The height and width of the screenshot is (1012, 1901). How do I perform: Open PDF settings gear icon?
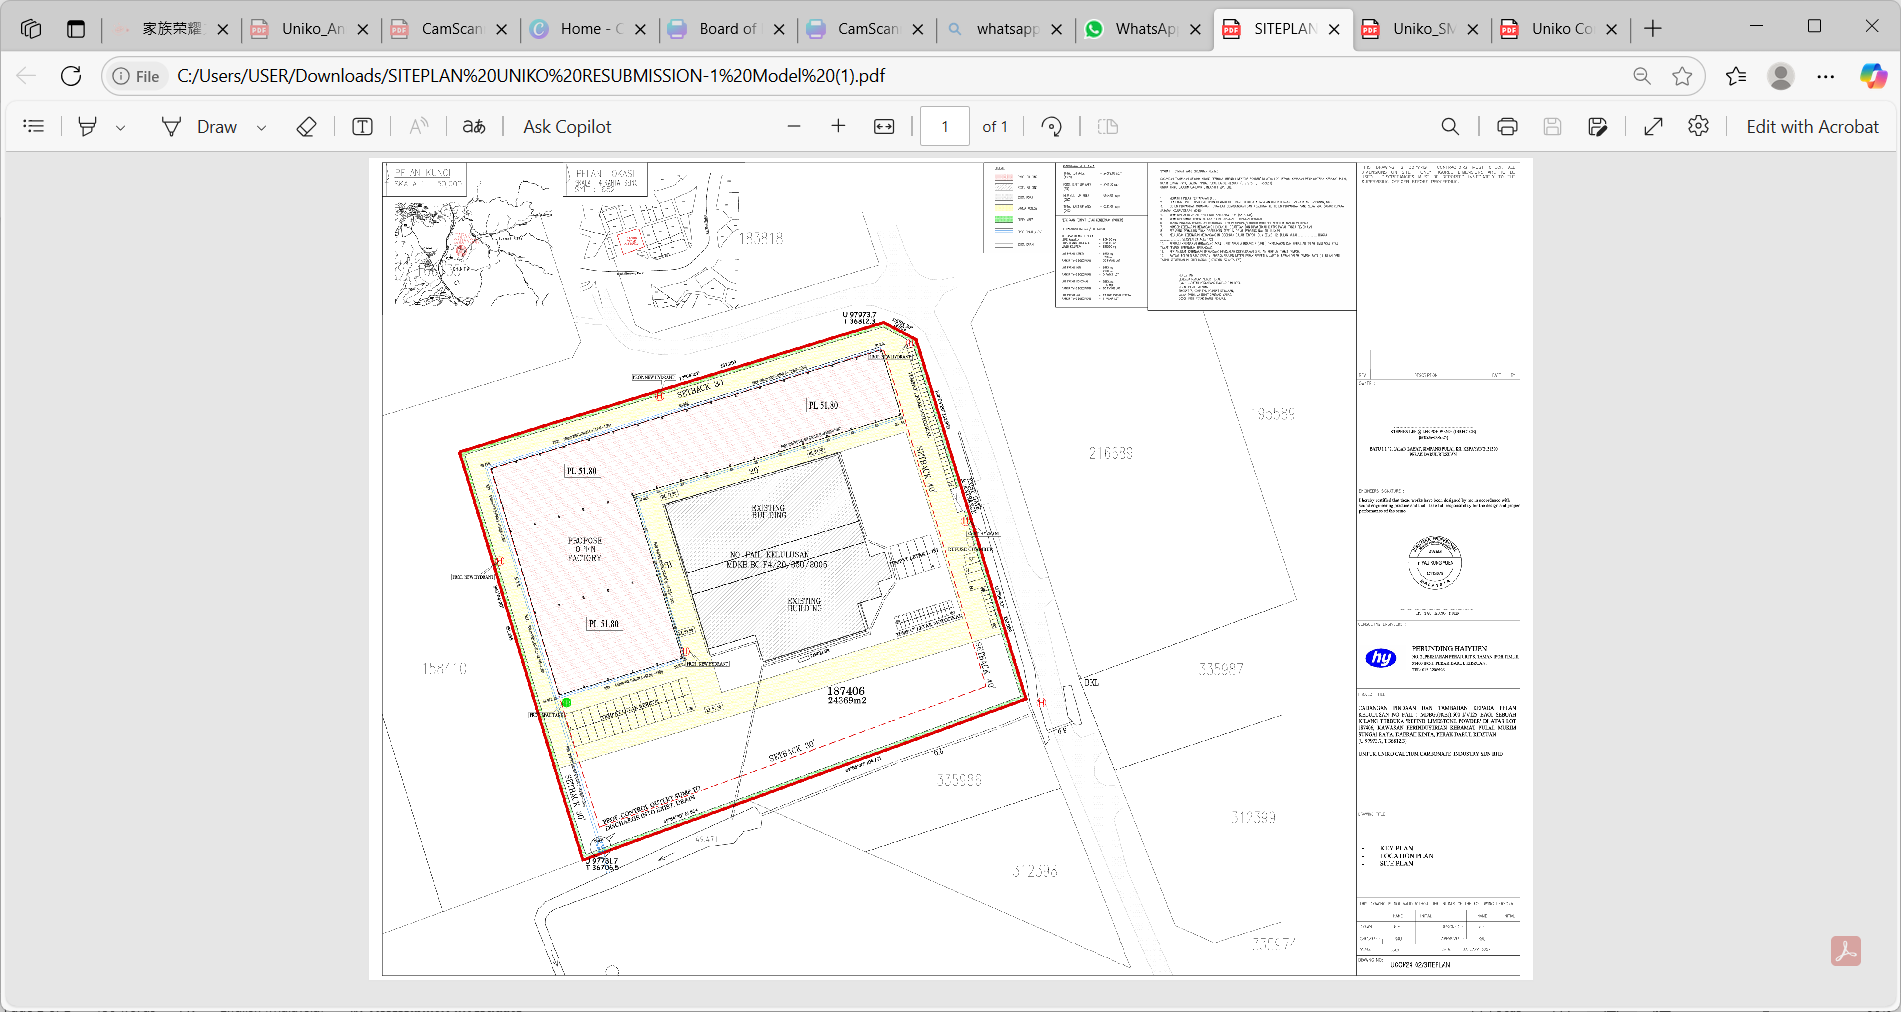pos(1698,126)
